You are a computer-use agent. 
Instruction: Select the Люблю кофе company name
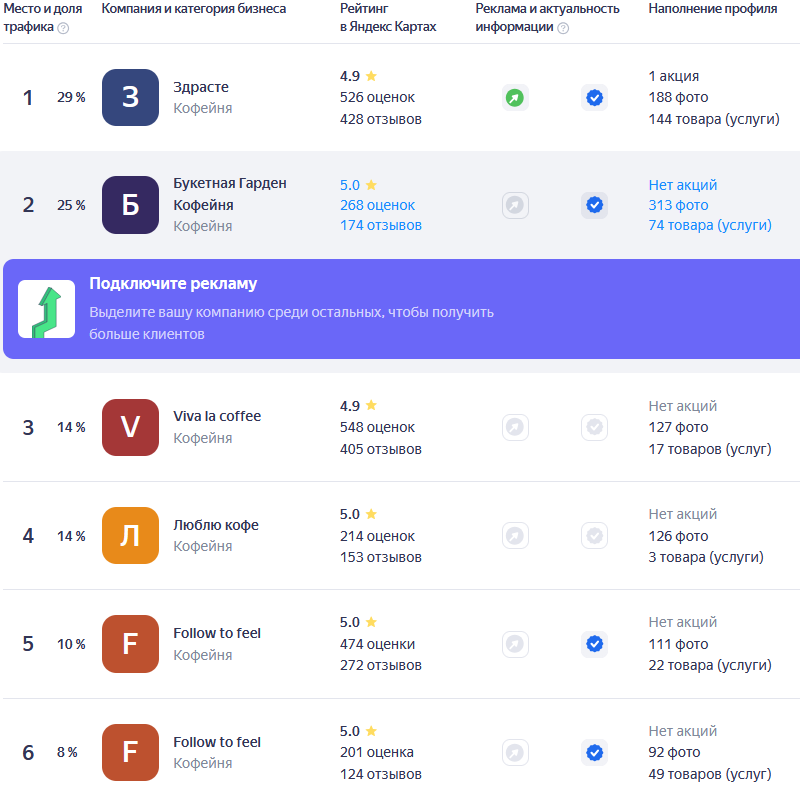tap(216, 525)
